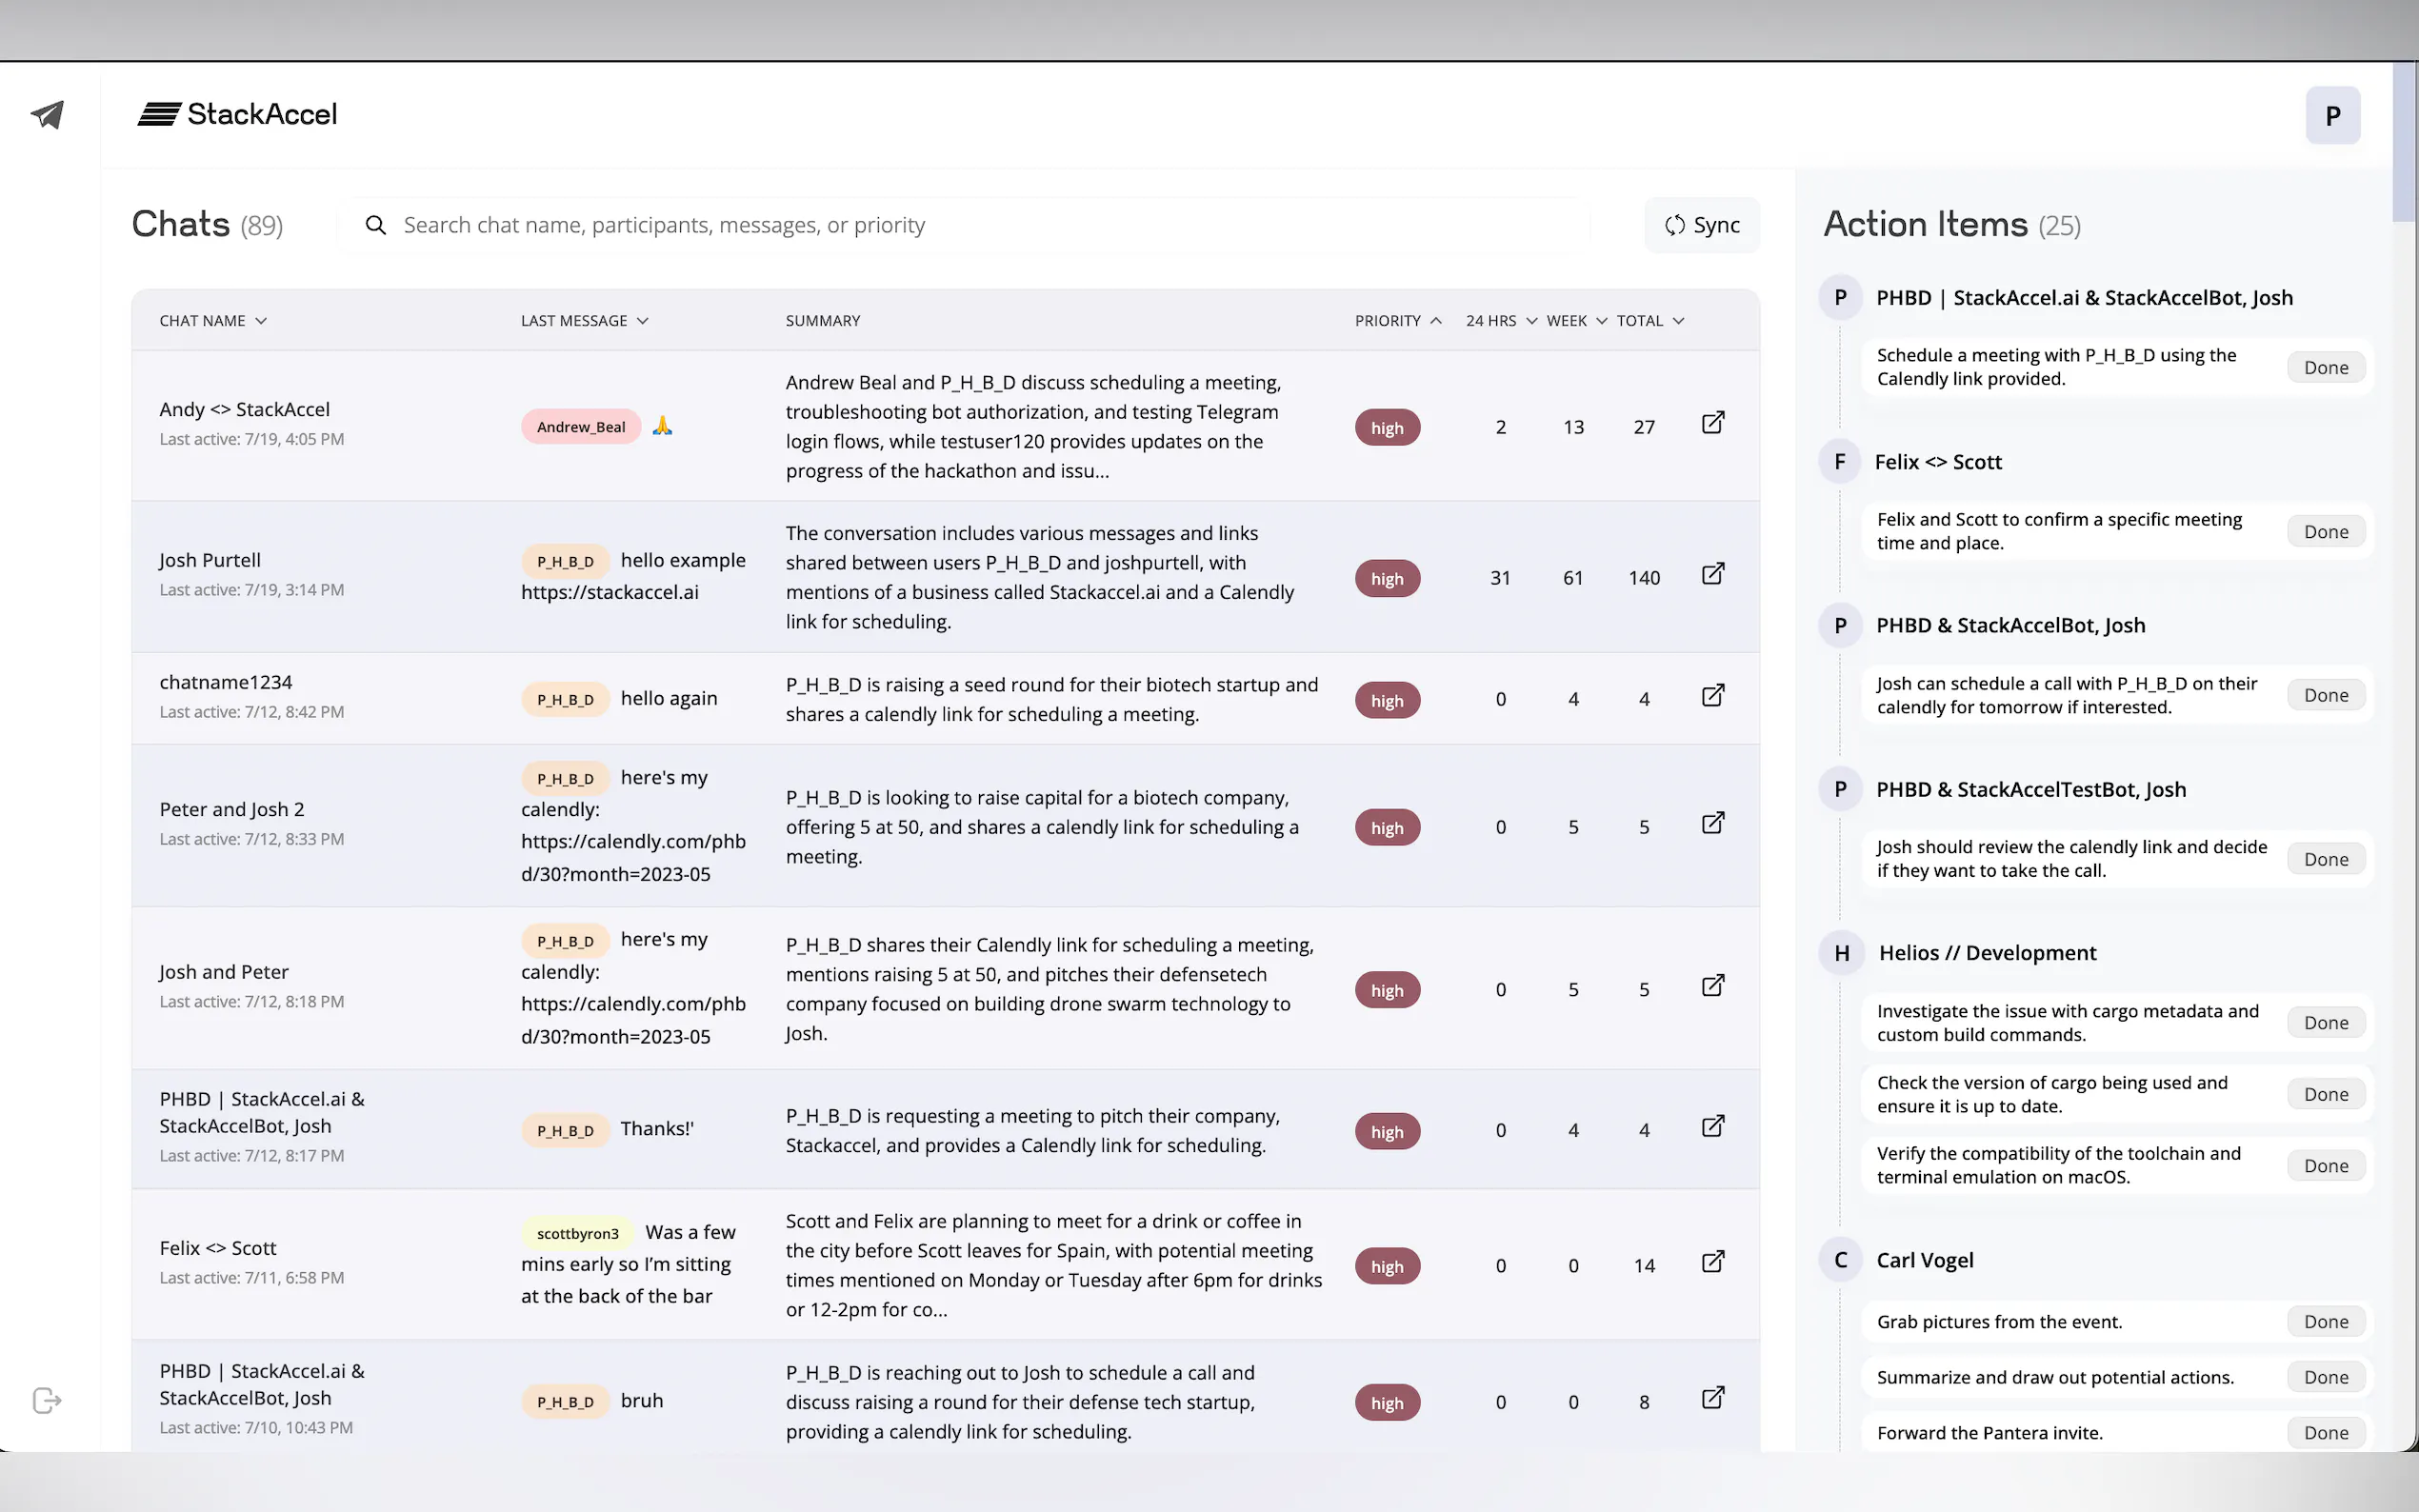
Task: Sort by Last Message column
Action: (x=584, y=321)
